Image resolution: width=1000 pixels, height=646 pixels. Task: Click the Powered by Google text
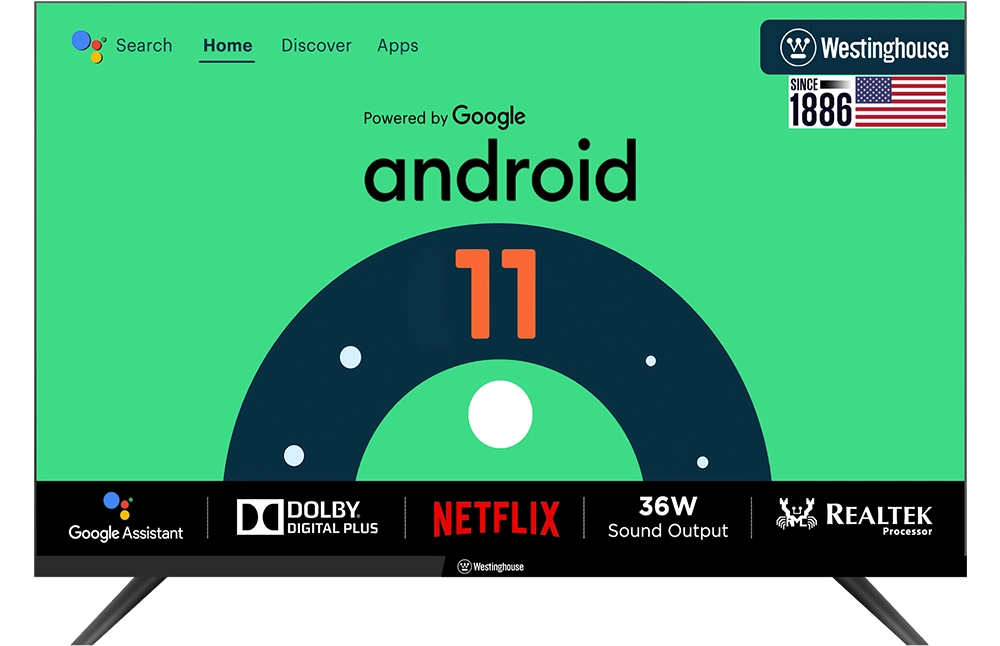click(444, 117)
